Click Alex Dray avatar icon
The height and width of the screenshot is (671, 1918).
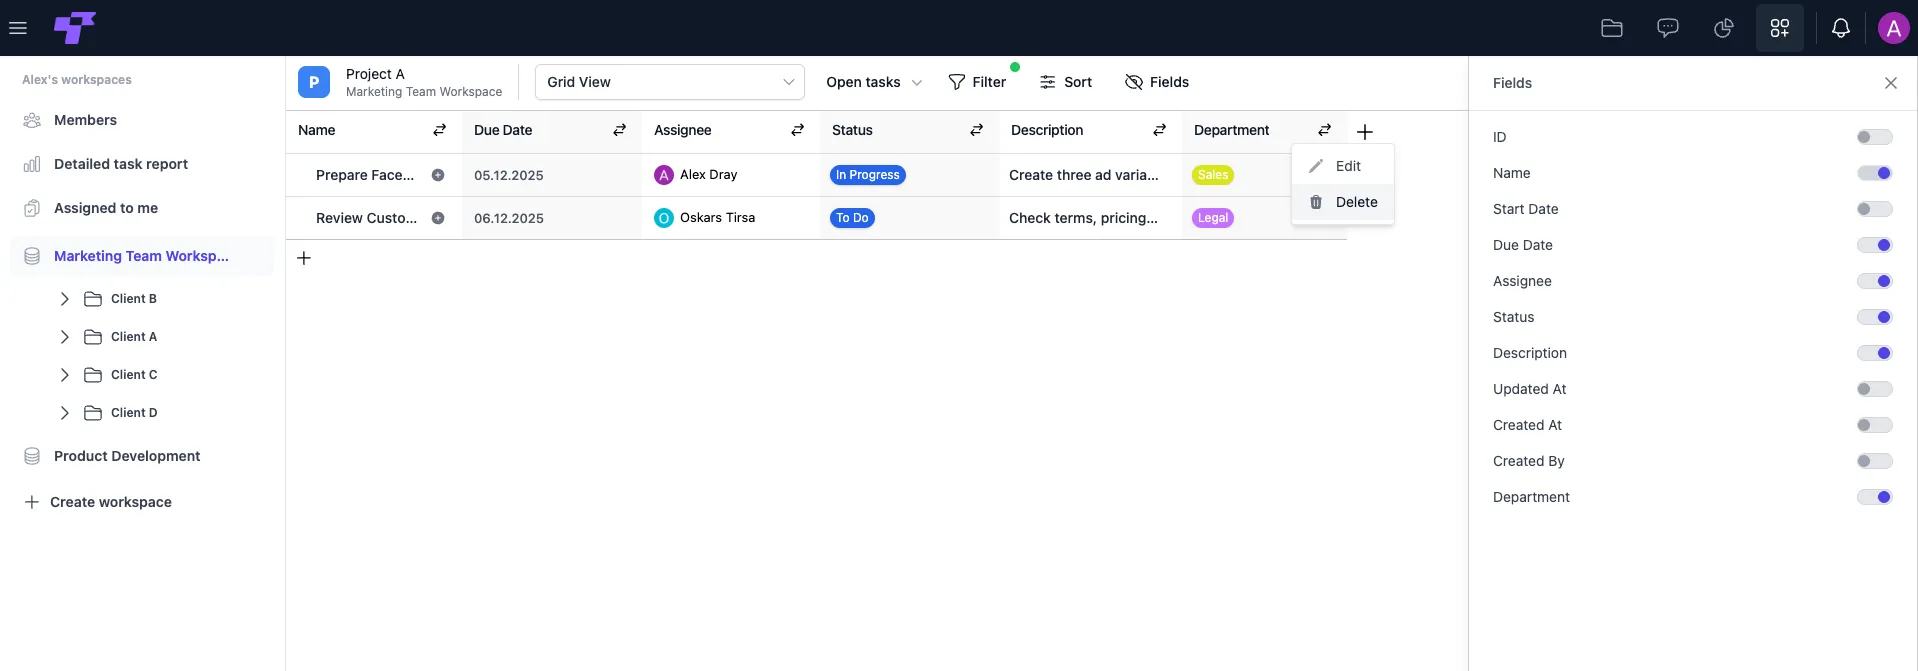click(x=664, y=175)
